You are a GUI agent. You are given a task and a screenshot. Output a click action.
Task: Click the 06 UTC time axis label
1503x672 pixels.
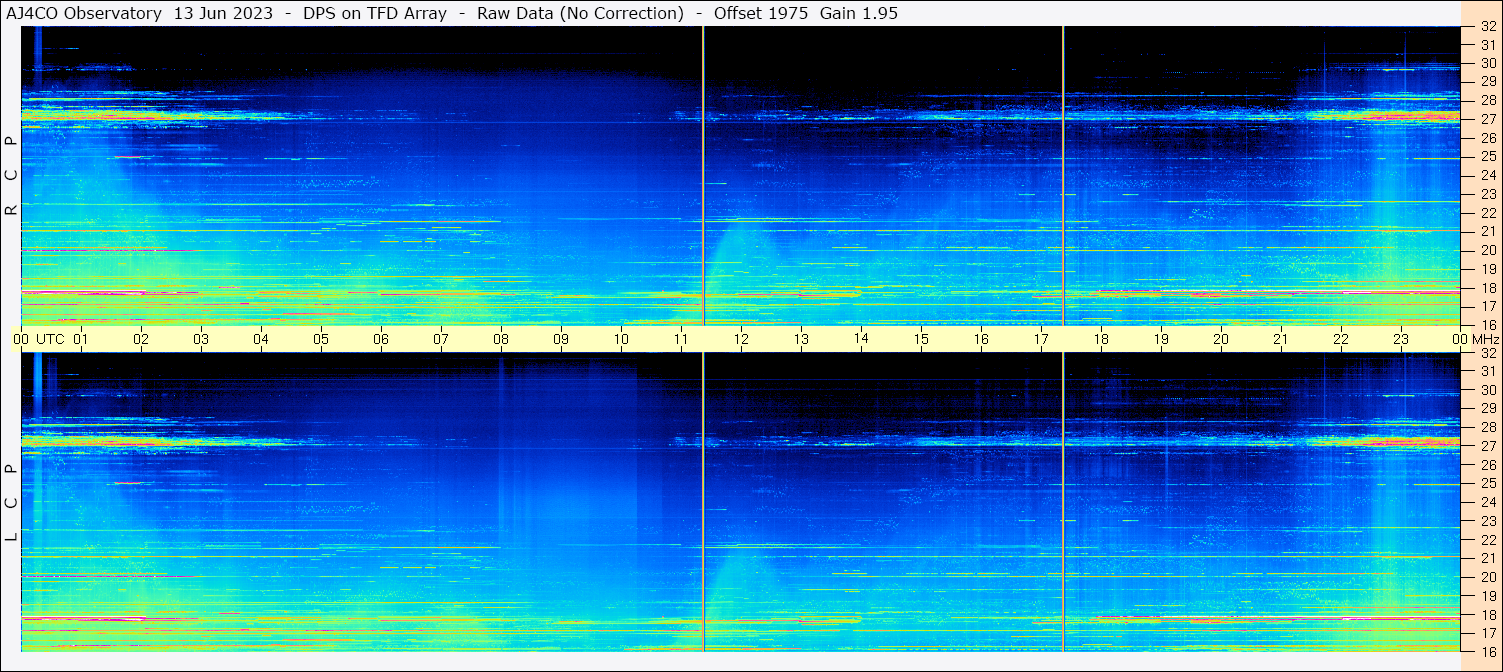pos(381,339)
